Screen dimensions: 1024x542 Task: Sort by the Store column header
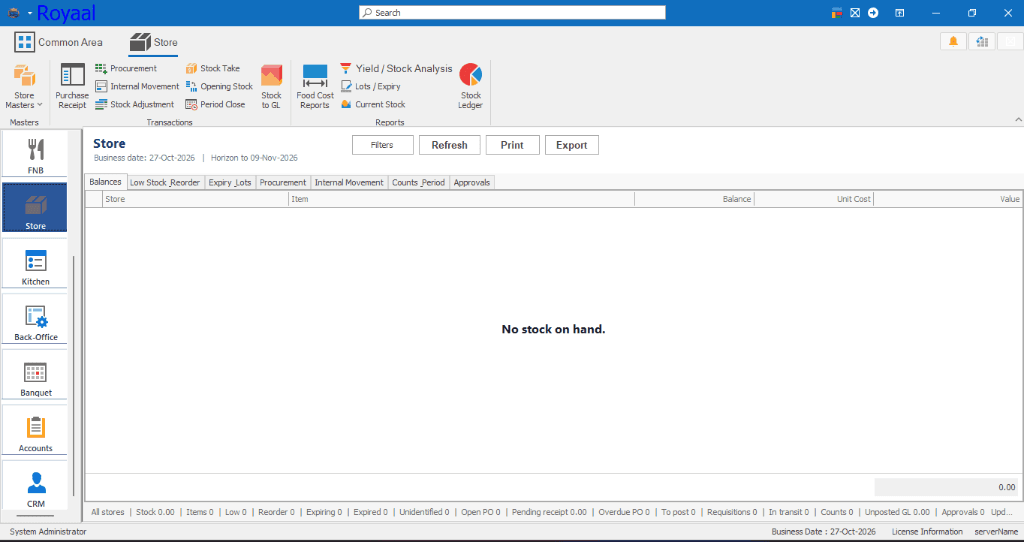[196, 199]
